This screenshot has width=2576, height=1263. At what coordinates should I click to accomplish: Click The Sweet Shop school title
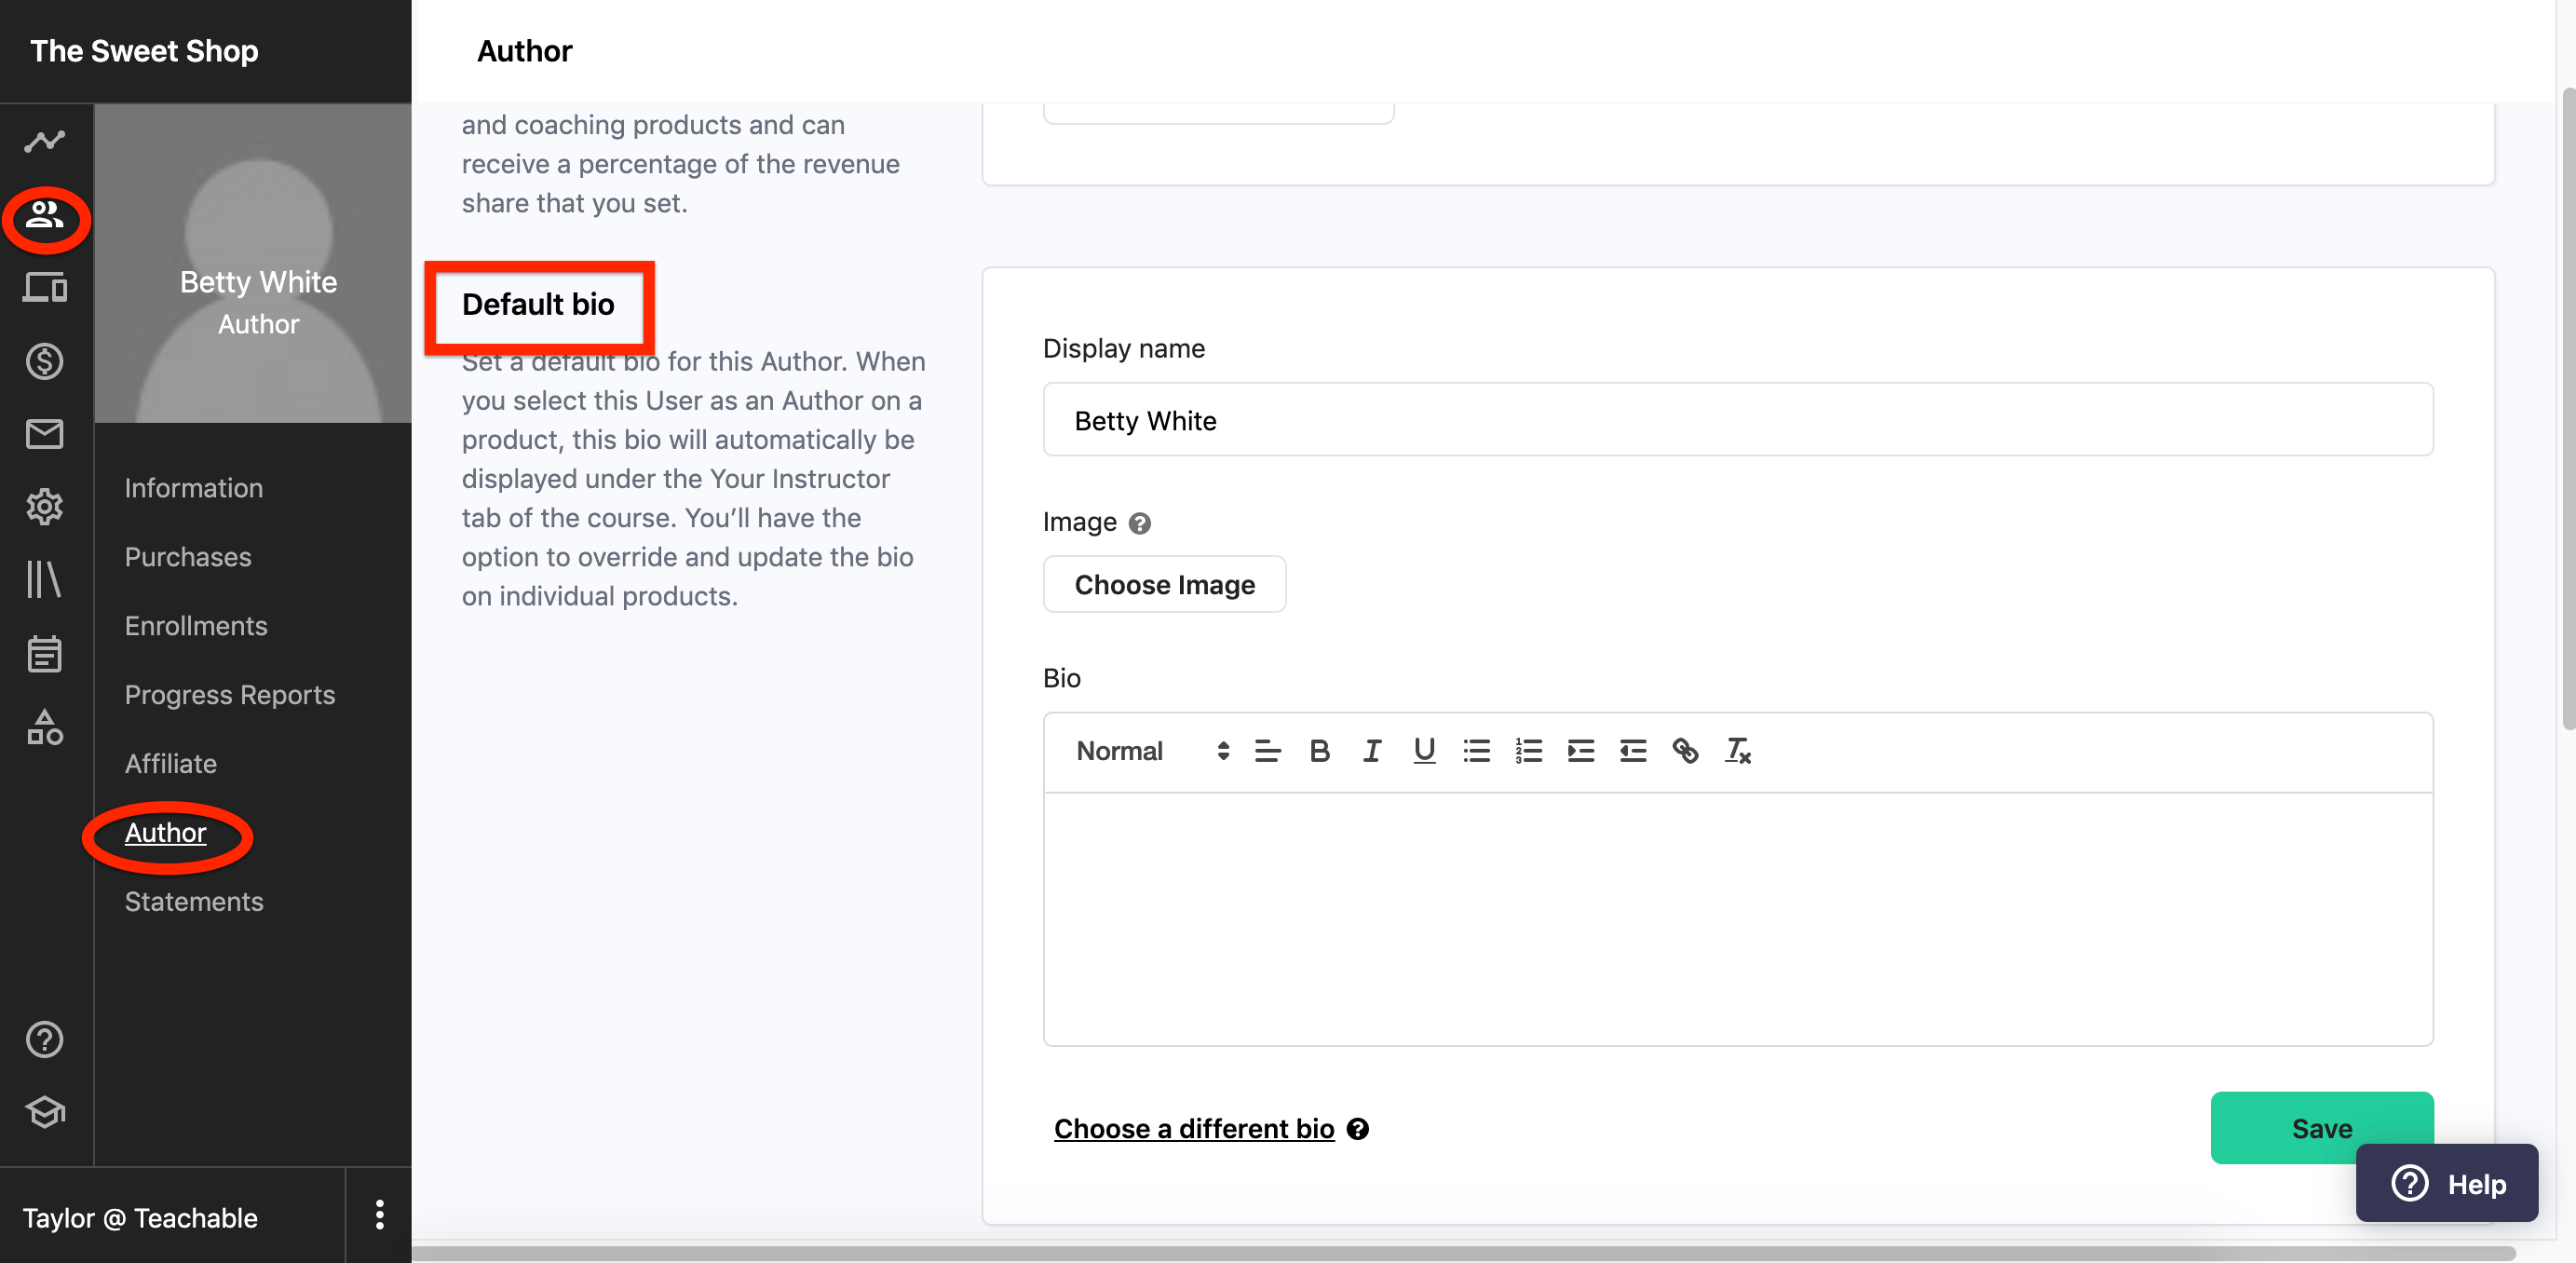144,51
